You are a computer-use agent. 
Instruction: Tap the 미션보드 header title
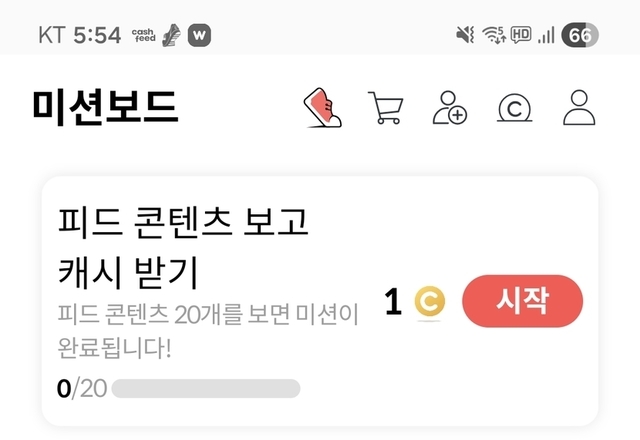[105, 107]
